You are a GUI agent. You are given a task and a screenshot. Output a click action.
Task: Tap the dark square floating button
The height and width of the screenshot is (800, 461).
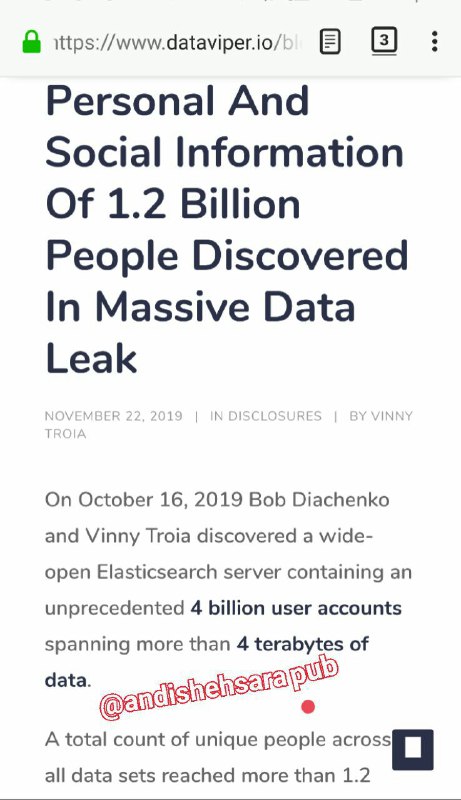pos(413,749)
